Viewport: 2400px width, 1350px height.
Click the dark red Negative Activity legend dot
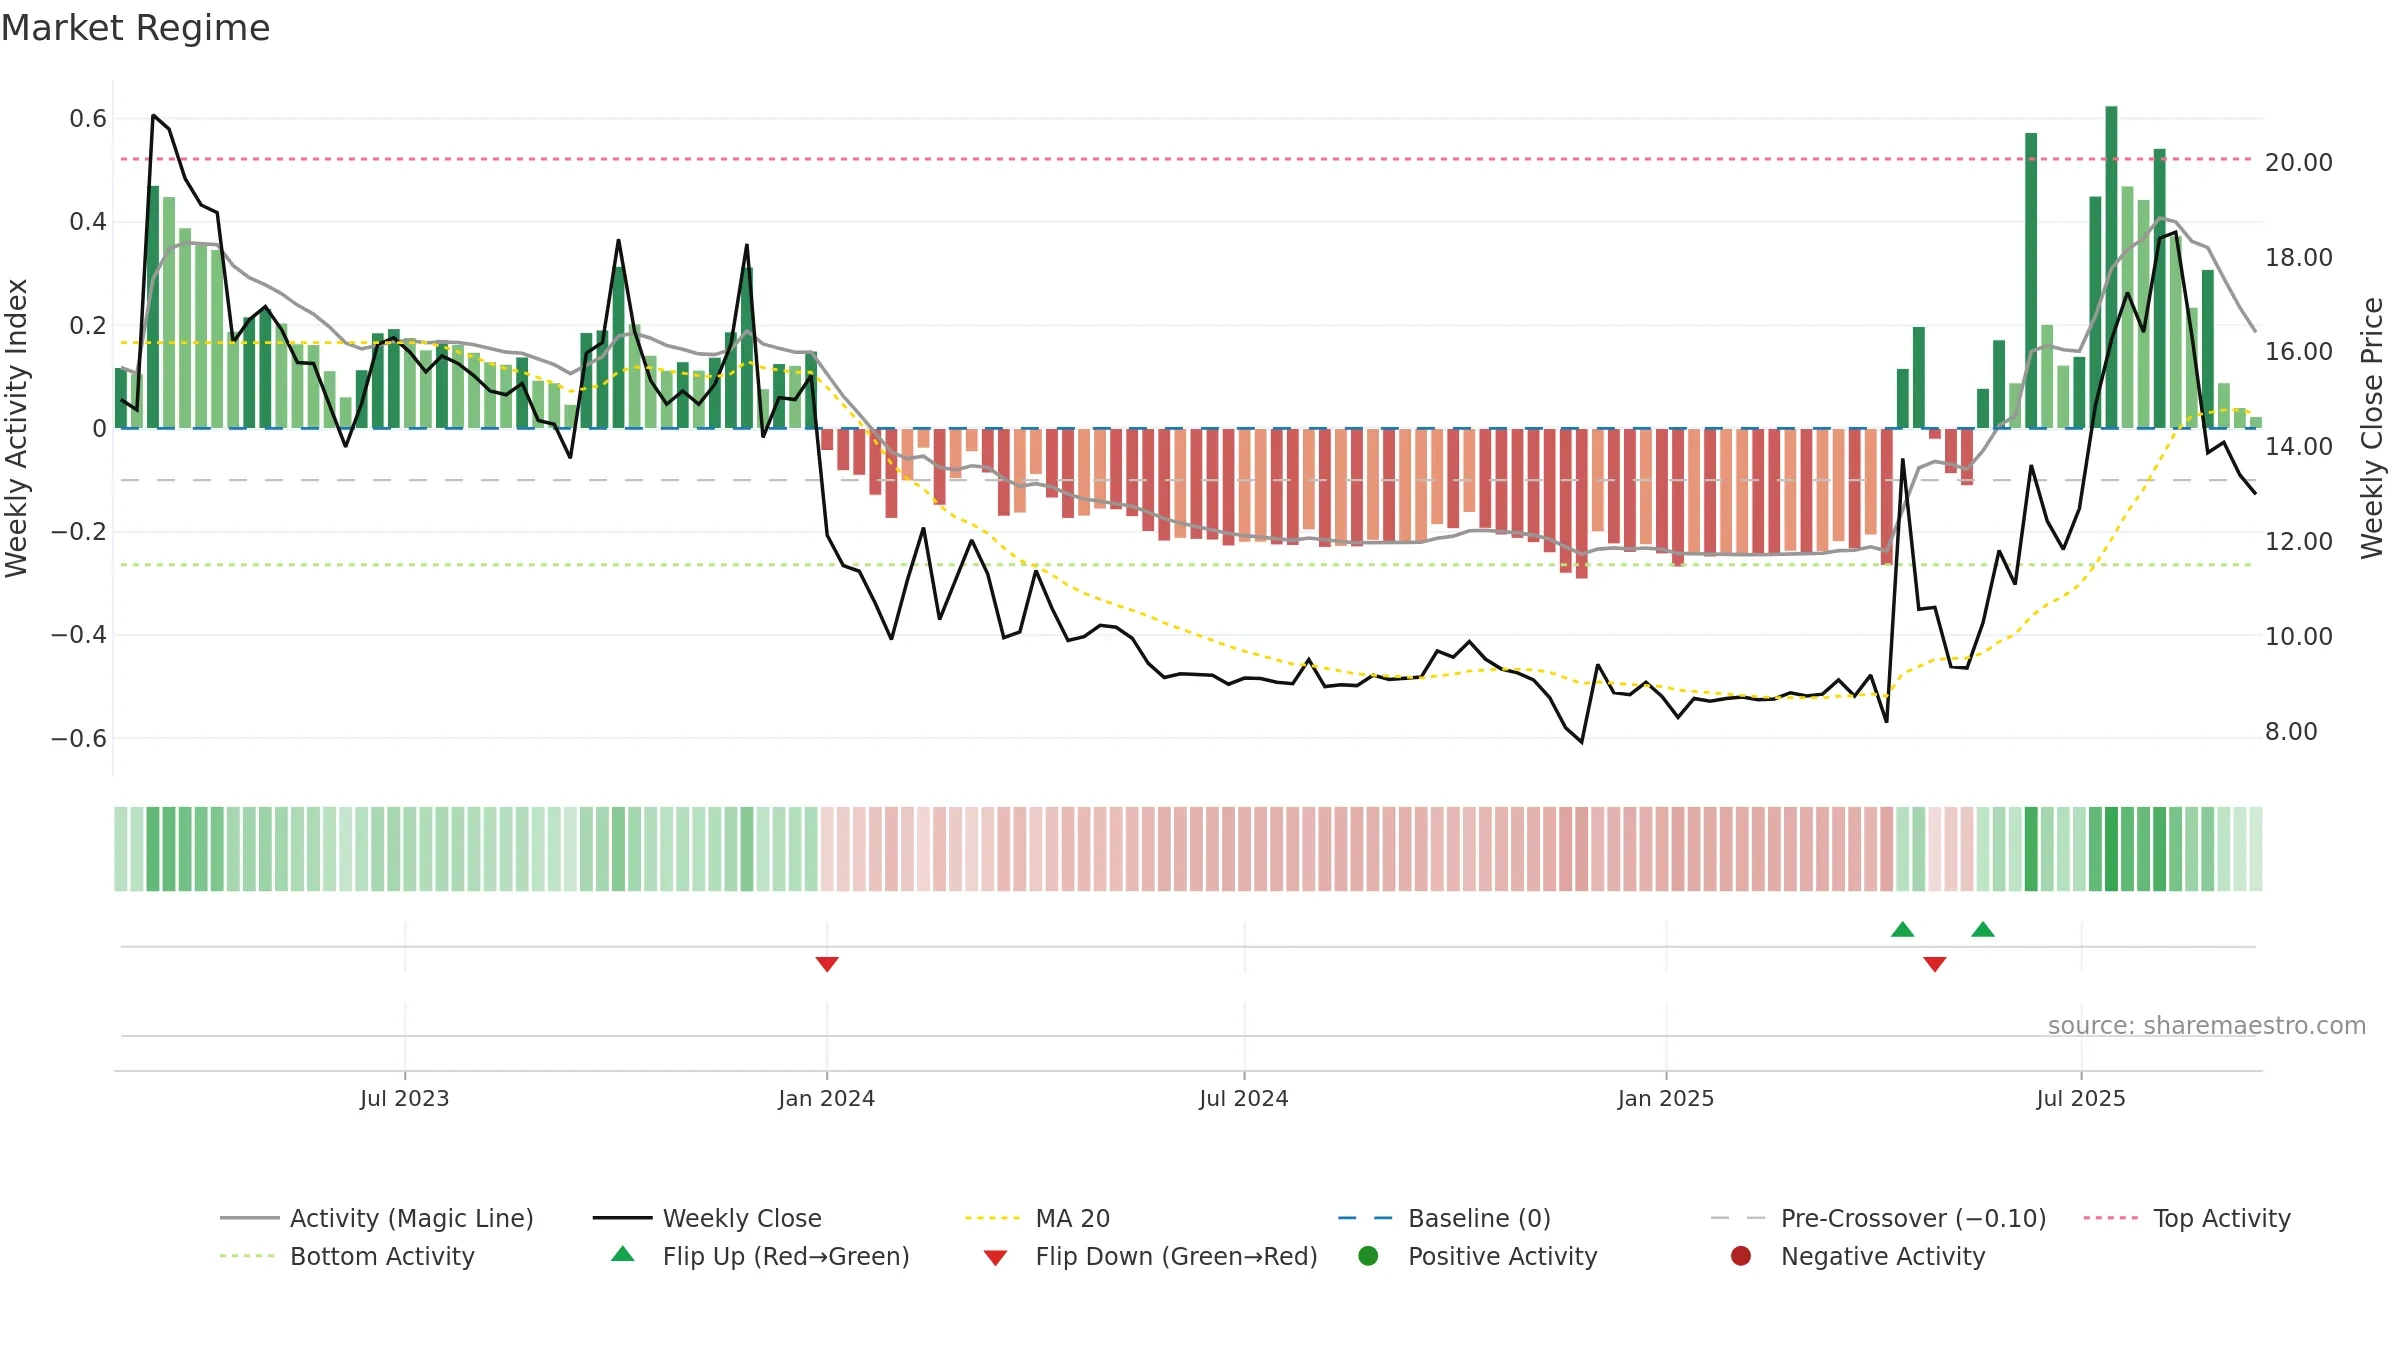[x=1741, y=1256]
